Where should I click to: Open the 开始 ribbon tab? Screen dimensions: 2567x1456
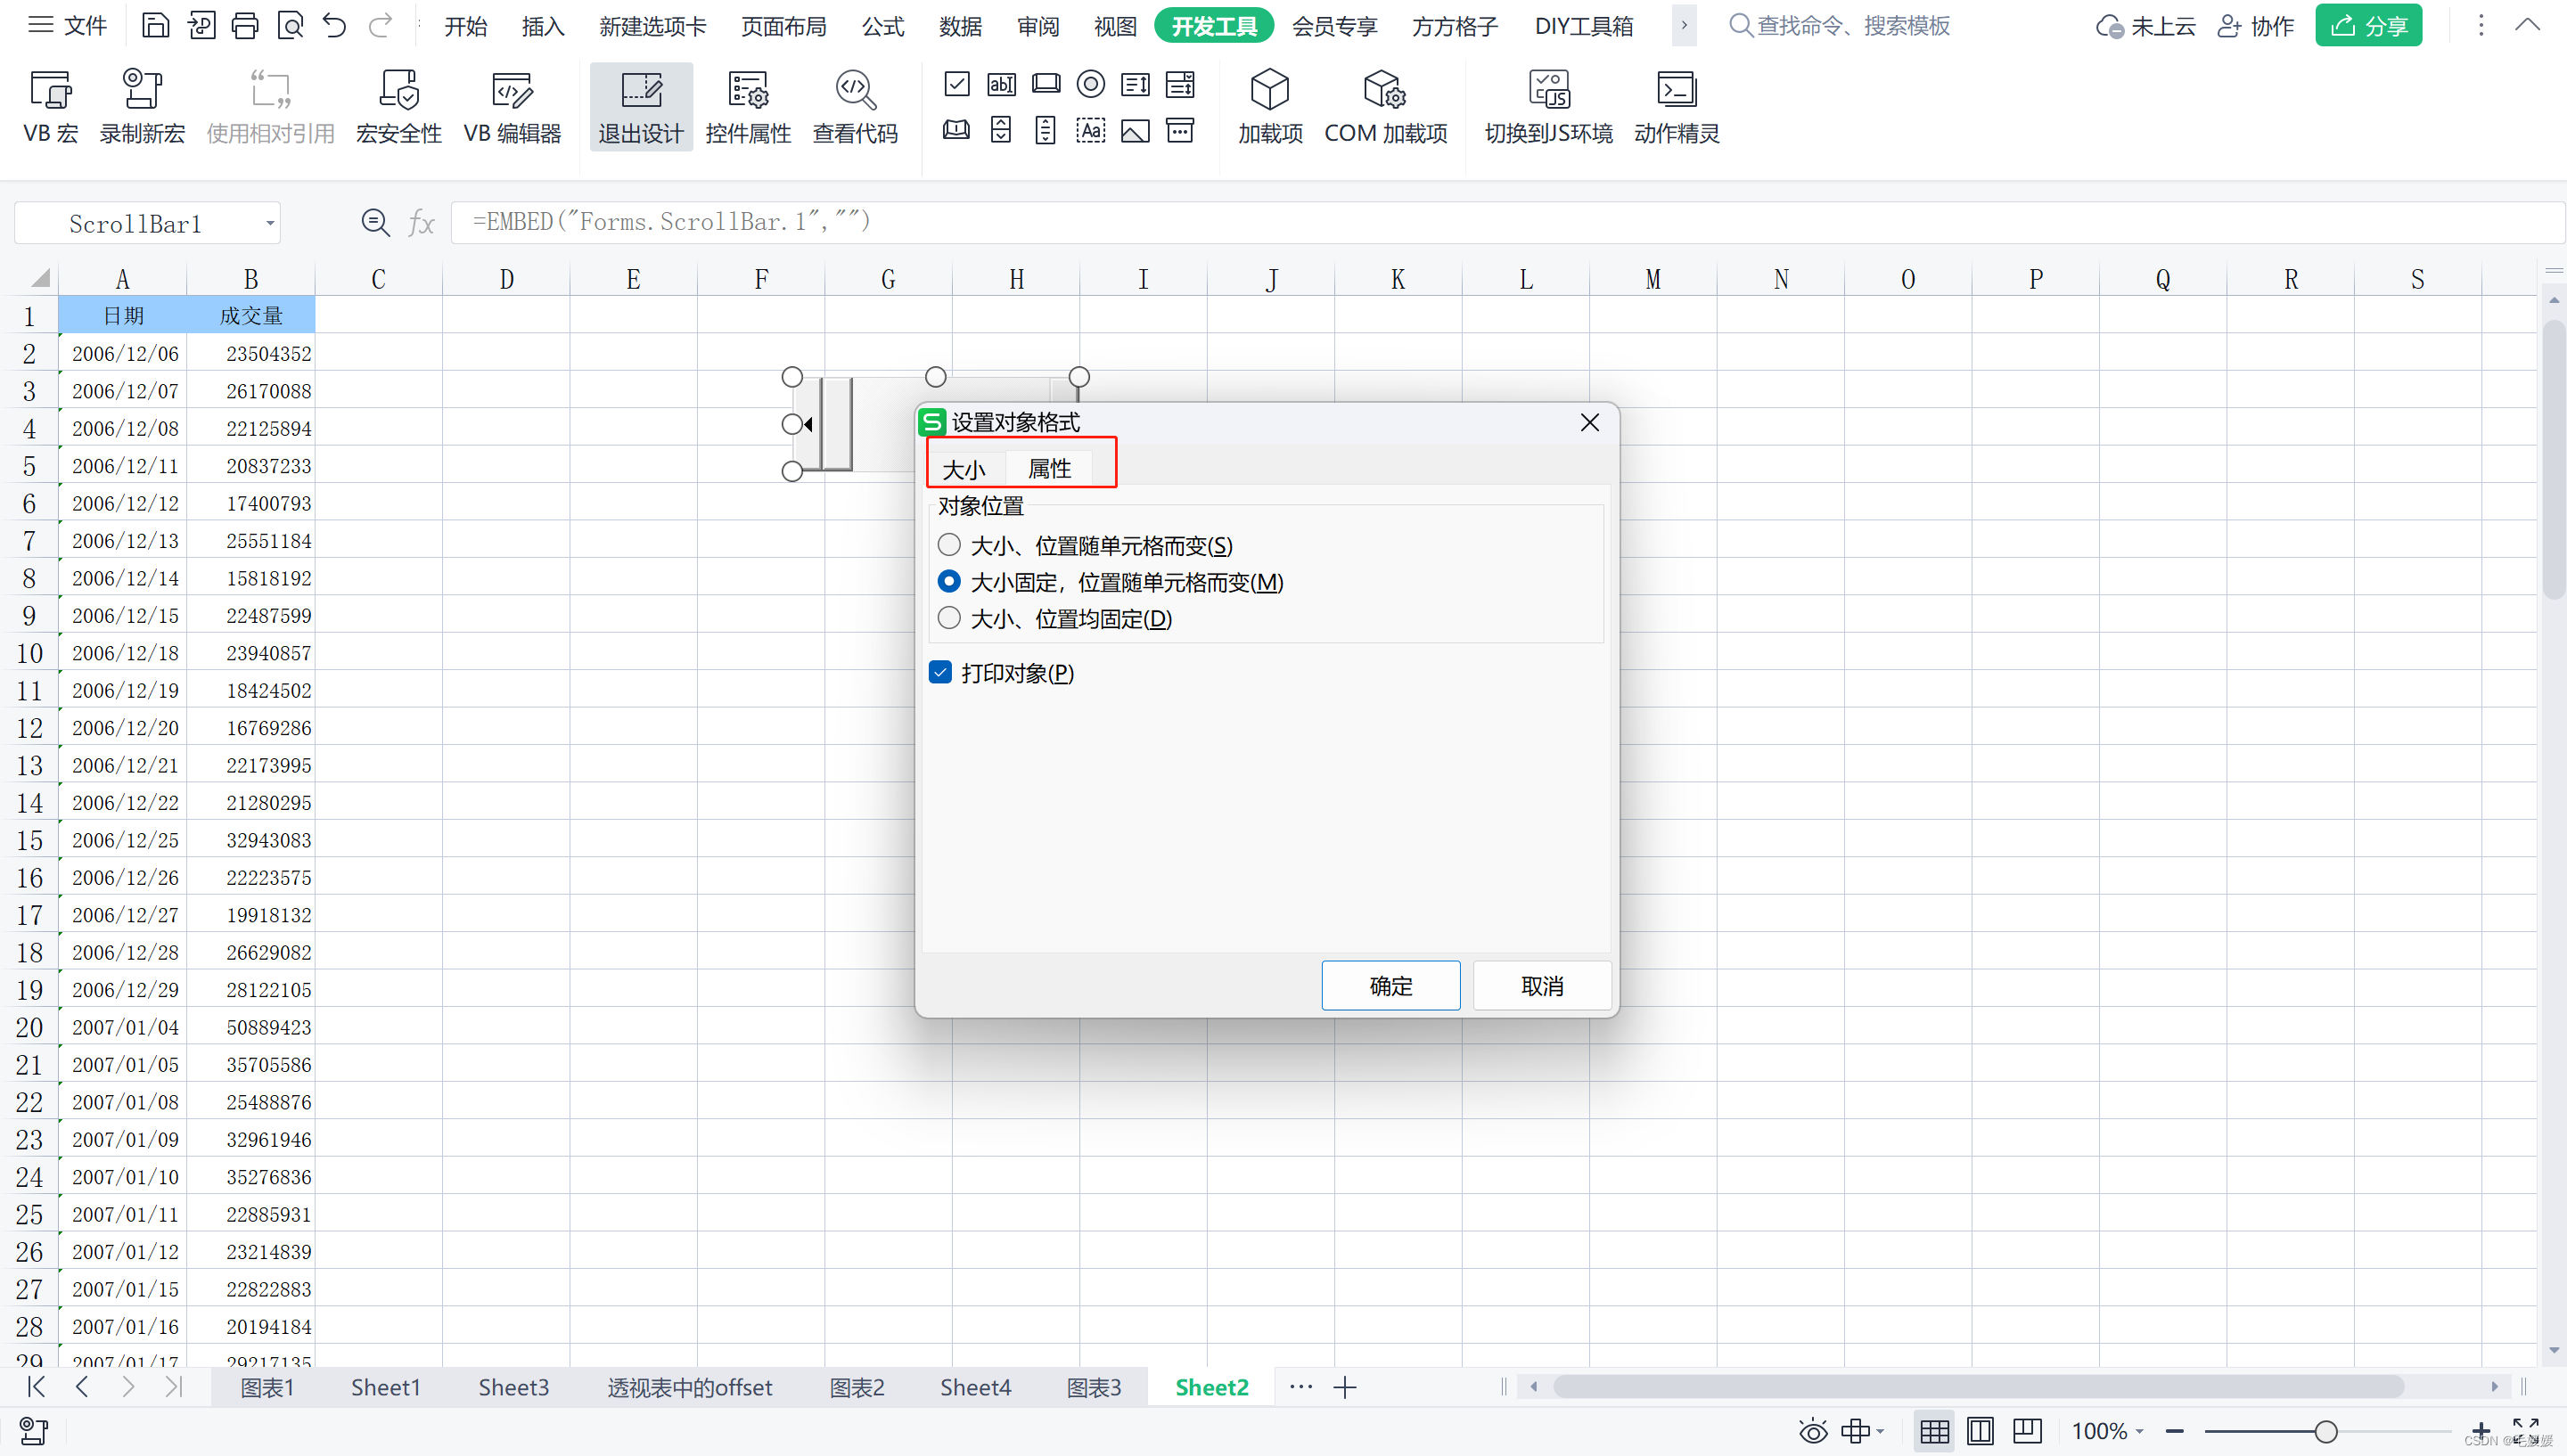click(465, 26)
